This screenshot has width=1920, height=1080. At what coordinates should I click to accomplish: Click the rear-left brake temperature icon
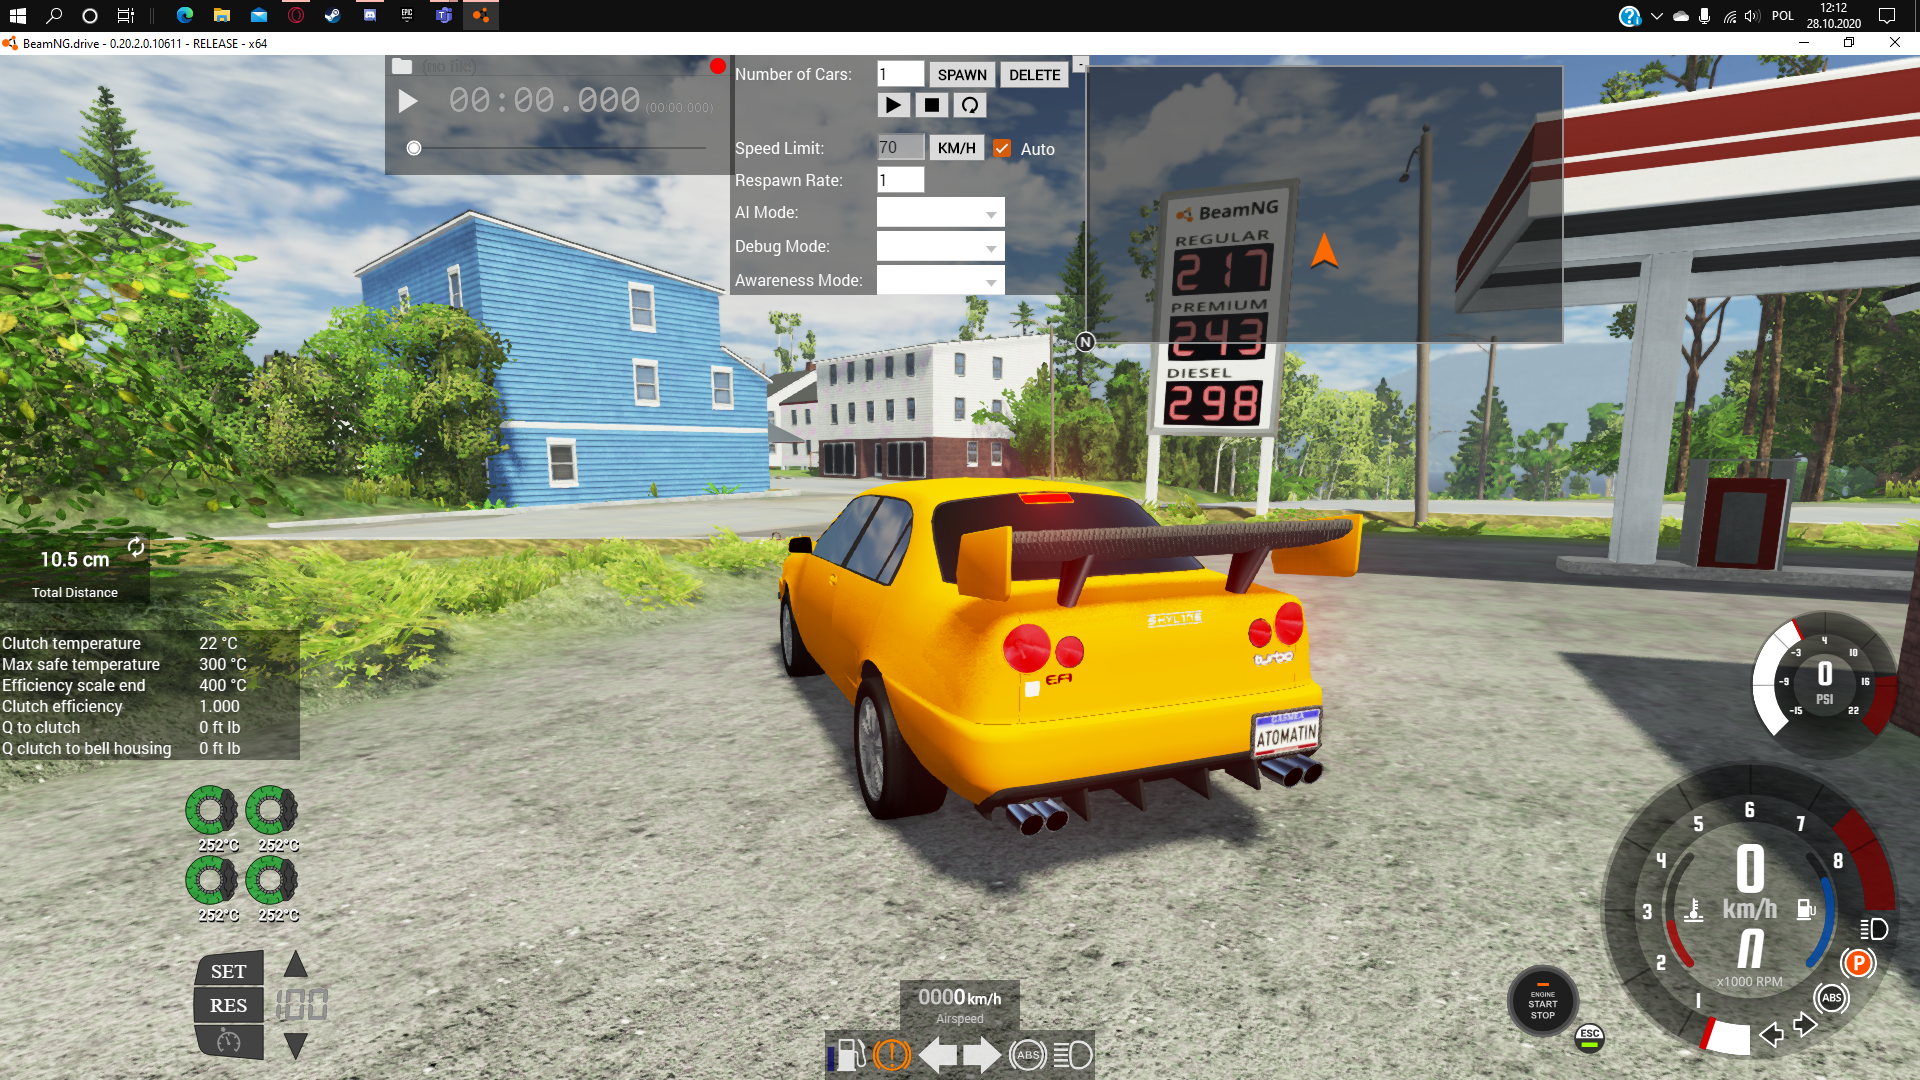211,881
